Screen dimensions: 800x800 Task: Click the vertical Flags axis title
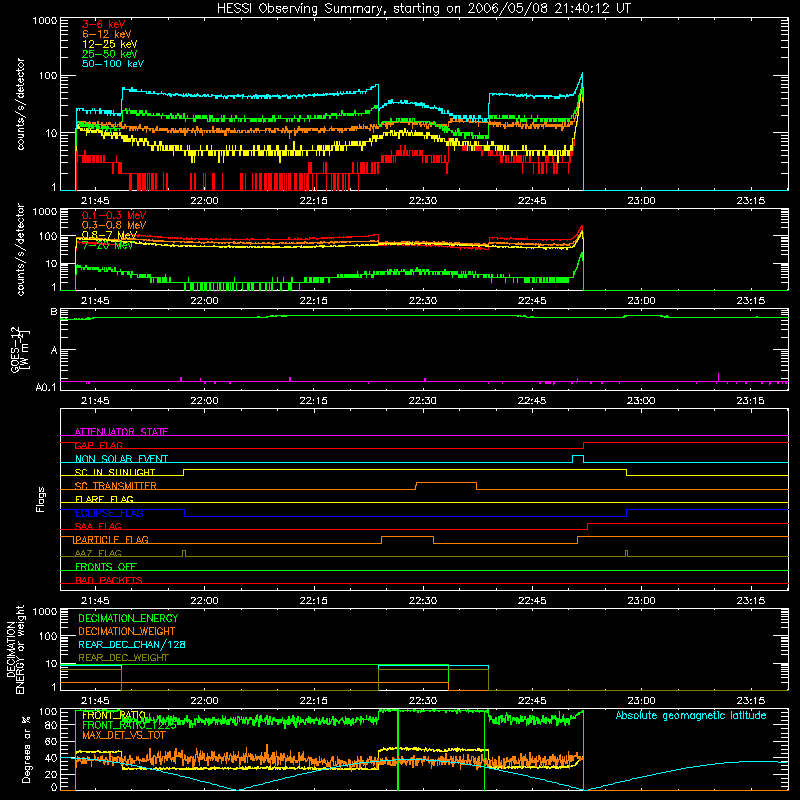(41, 499)
